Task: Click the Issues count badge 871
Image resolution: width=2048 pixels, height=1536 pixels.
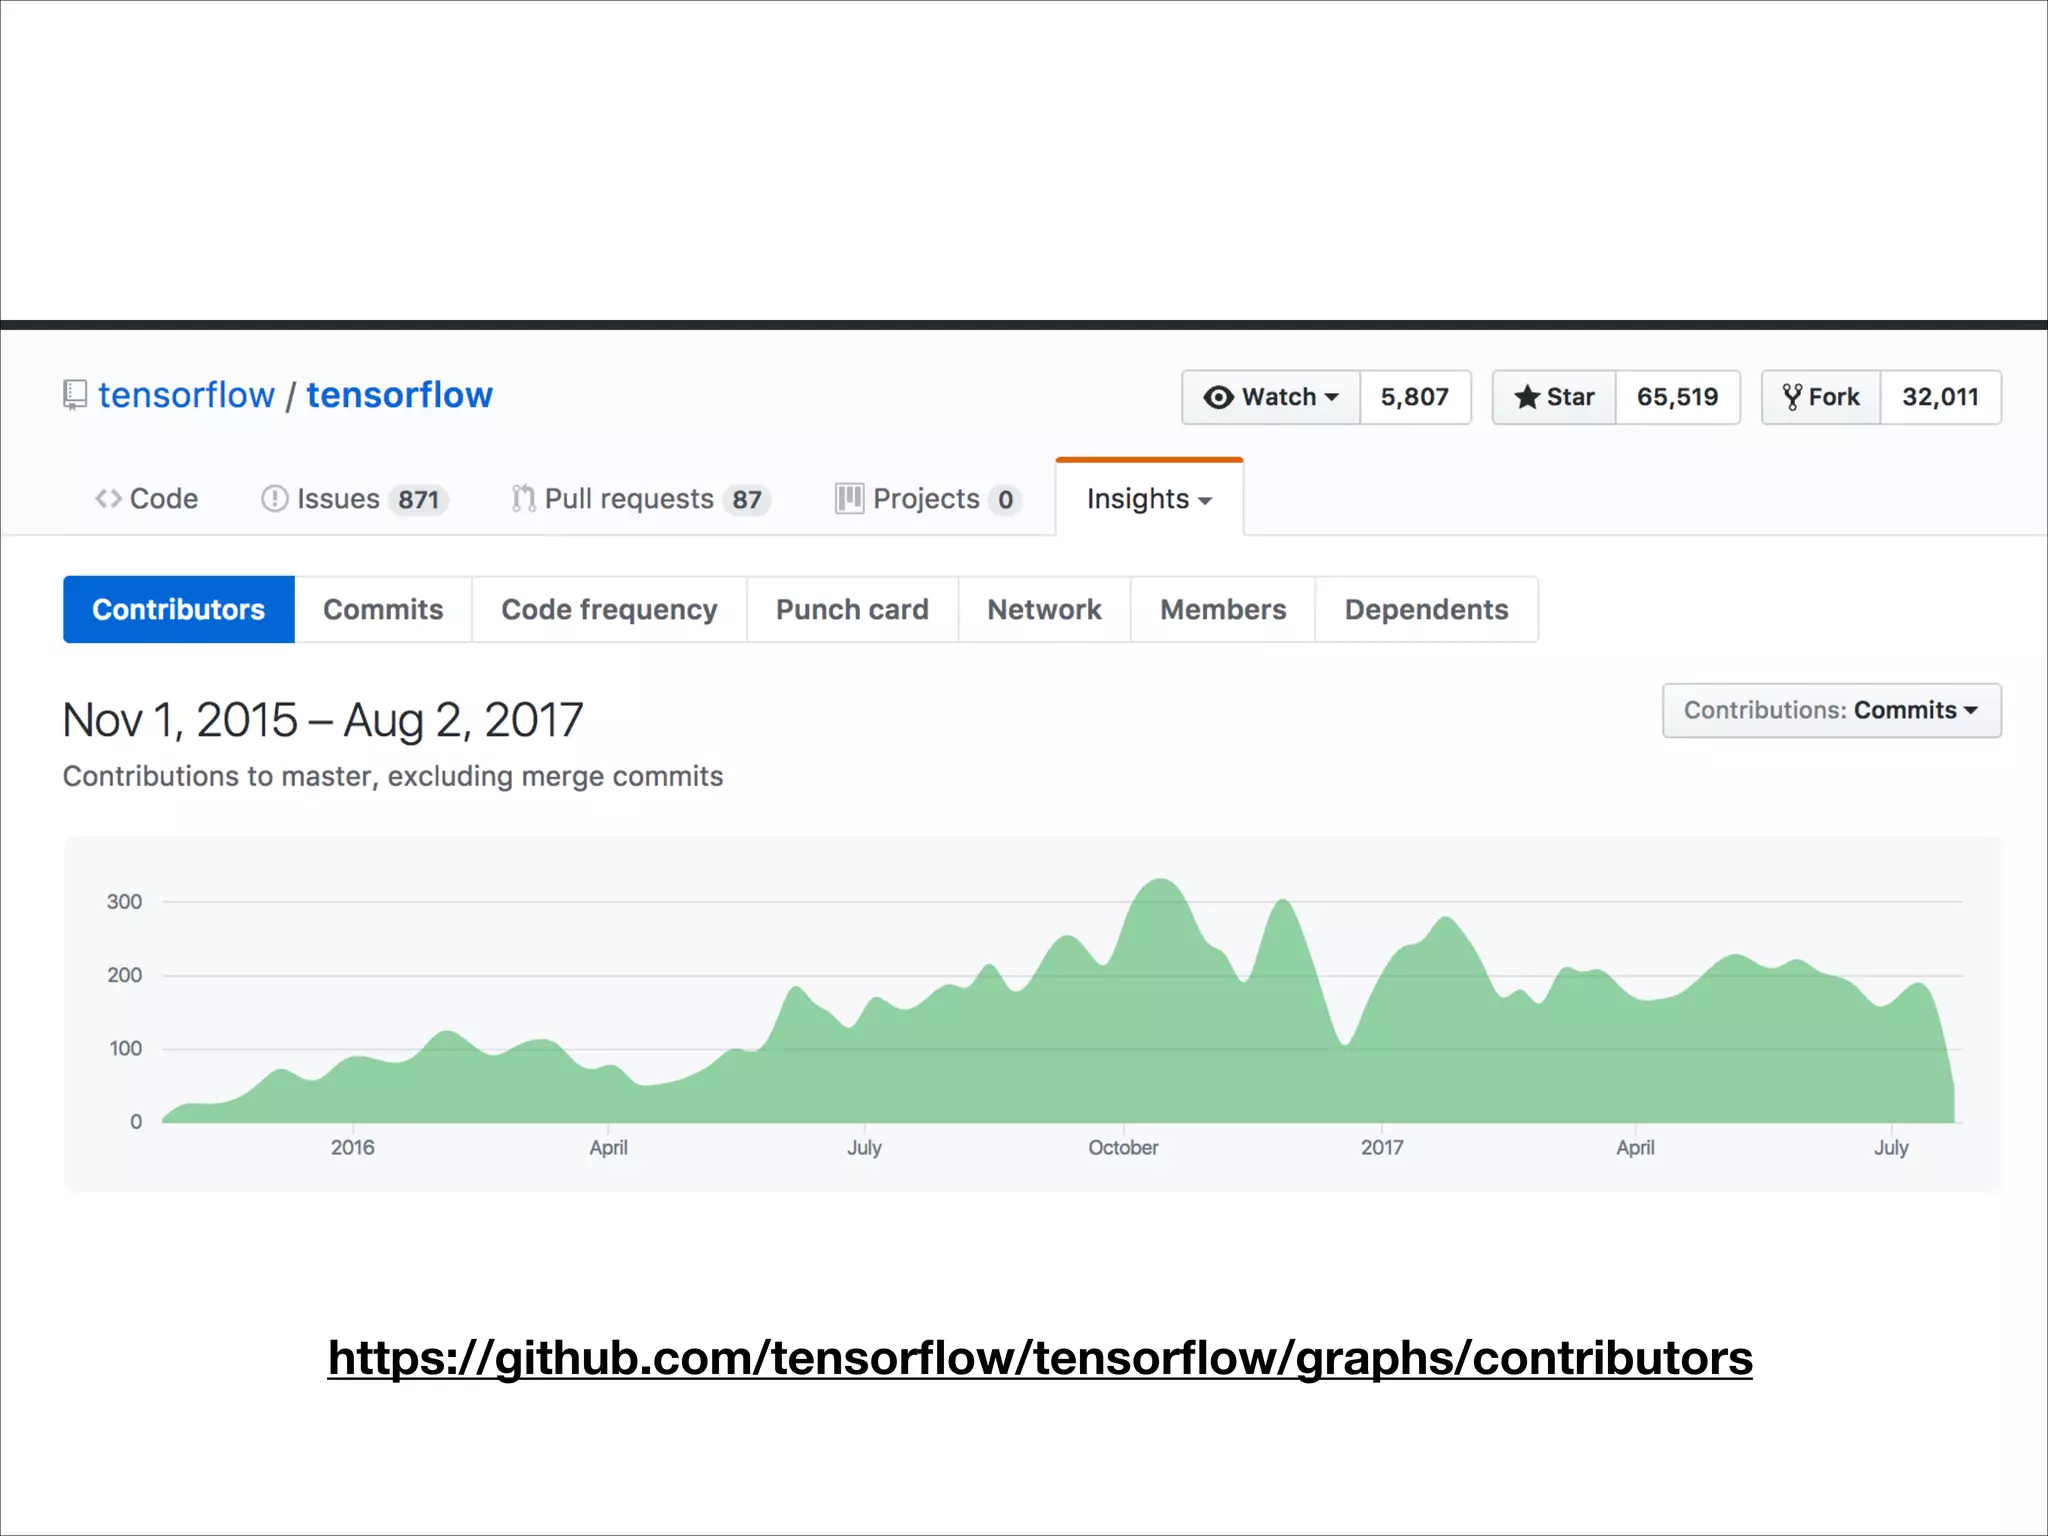Action: [x=418, y=499]
